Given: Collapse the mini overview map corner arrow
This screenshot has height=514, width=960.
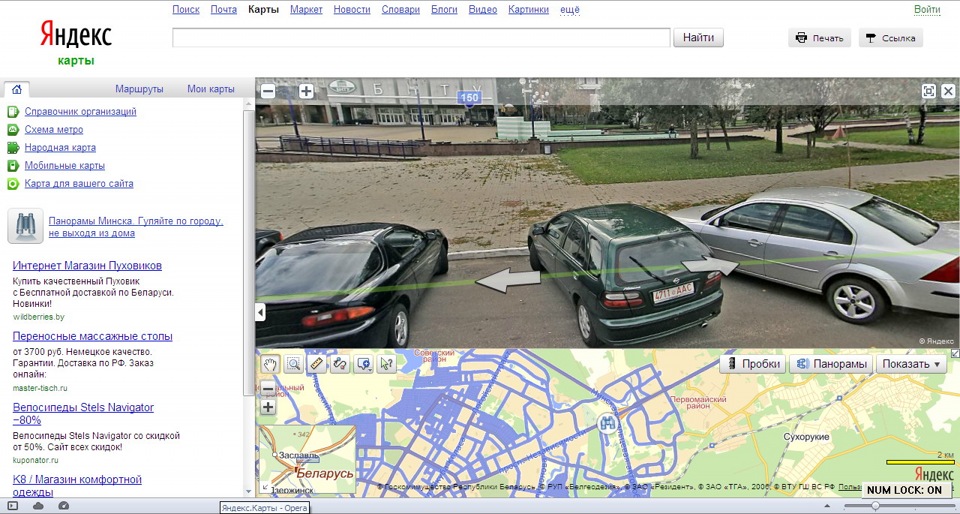Looking at the screenshot, I should pos(265,488).
